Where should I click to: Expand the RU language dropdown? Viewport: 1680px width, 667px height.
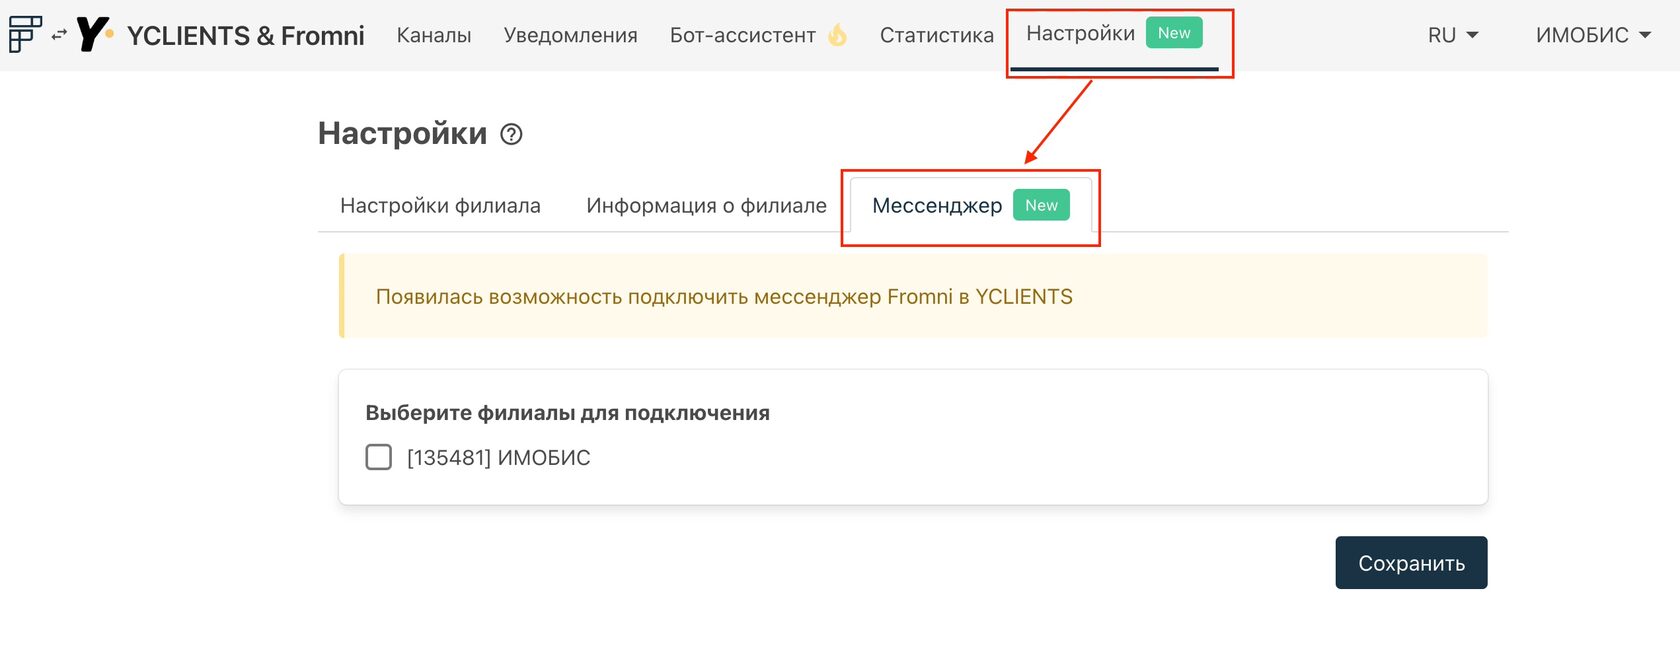click(x=1453, y=35)
